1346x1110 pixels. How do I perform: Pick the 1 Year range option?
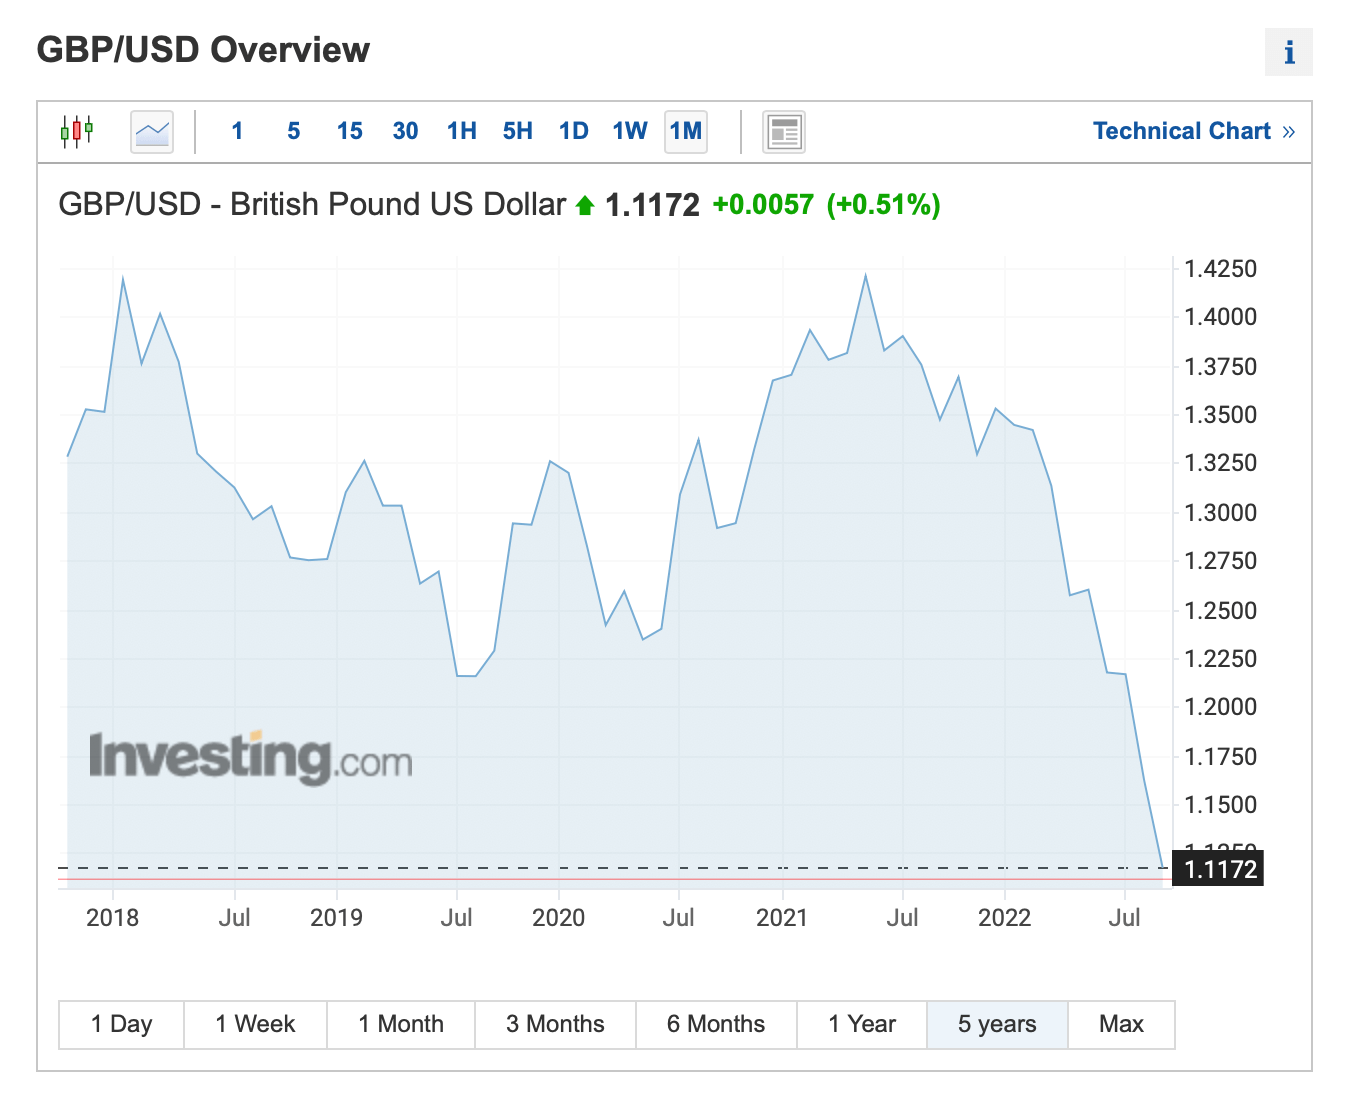[861, 1024]
